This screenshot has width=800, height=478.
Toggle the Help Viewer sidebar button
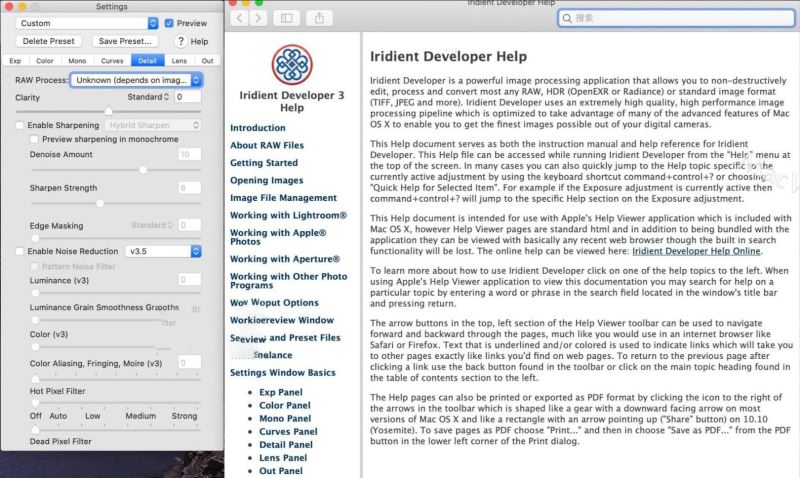287,18
